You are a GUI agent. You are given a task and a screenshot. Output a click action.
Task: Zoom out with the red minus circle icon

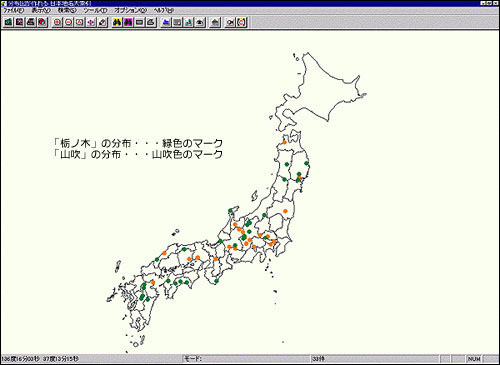[x=69, y=22]
